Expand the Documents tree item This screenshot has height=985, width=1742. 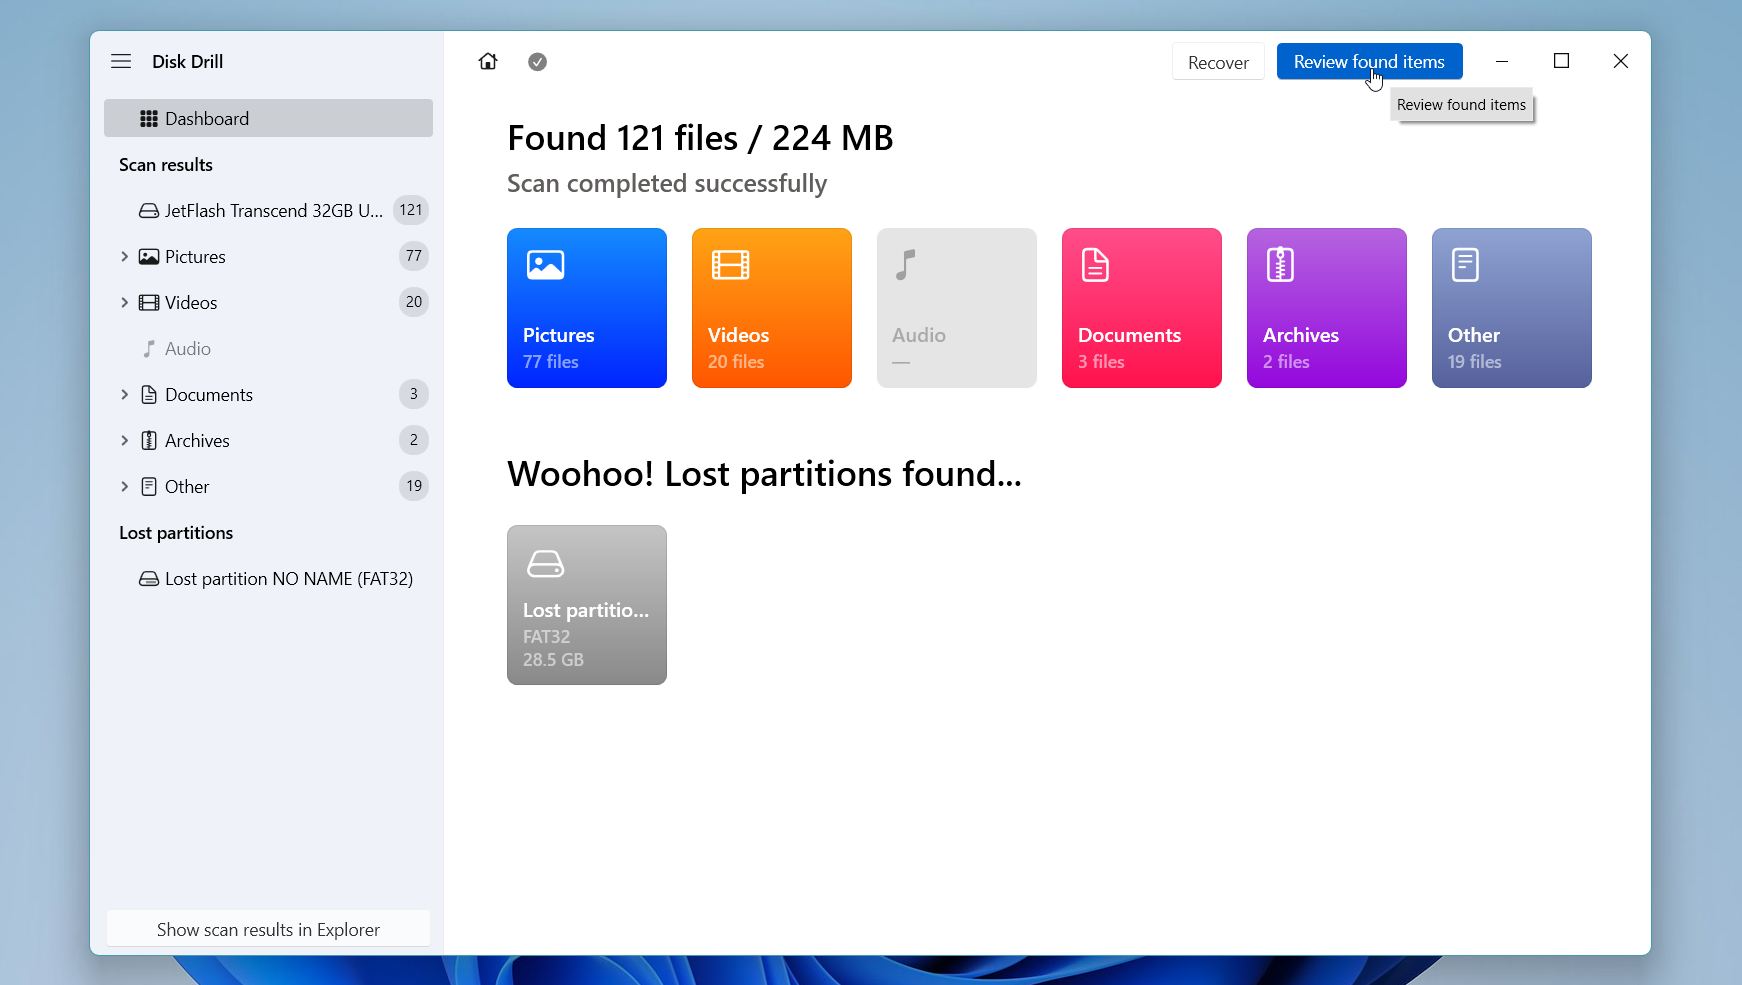pos(124,395)
